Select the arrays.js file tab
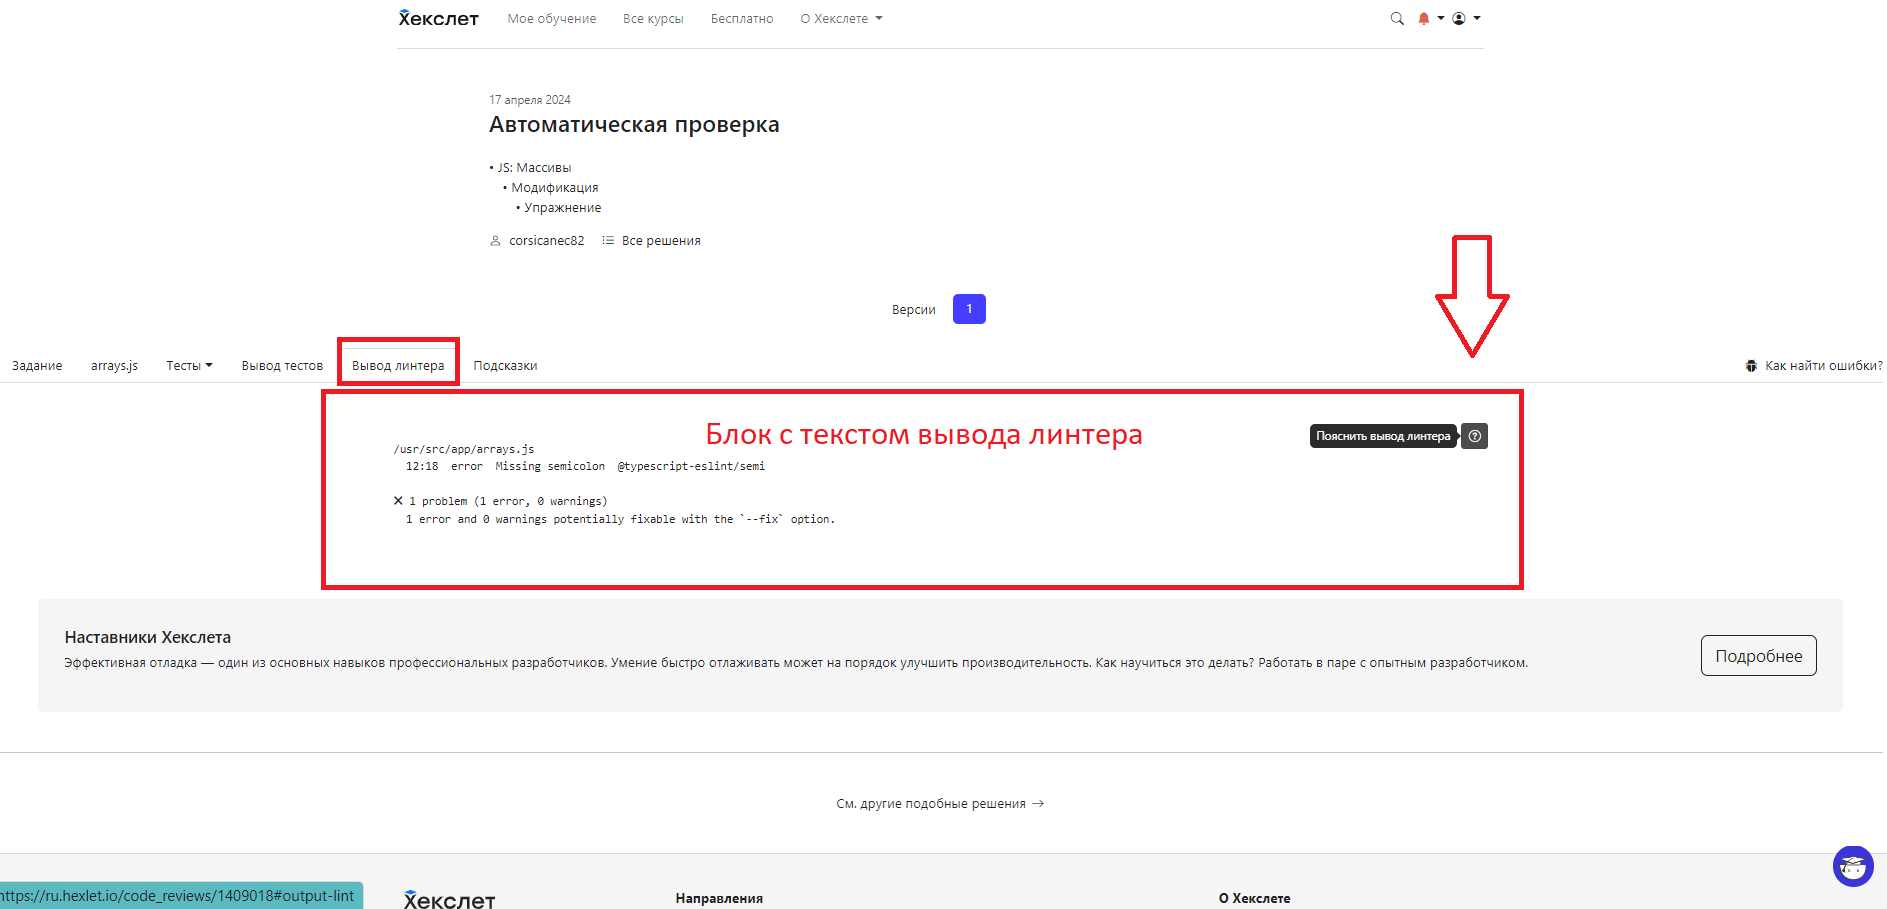Viewport: 1887px width, 909px height. (x=114, y=366)
